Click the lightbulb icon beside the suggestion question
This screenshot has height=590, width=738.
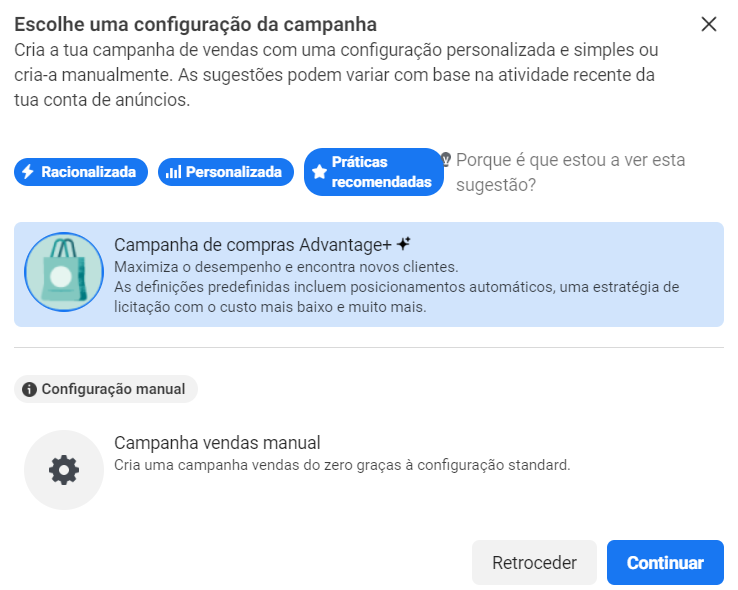coord(447,159)
